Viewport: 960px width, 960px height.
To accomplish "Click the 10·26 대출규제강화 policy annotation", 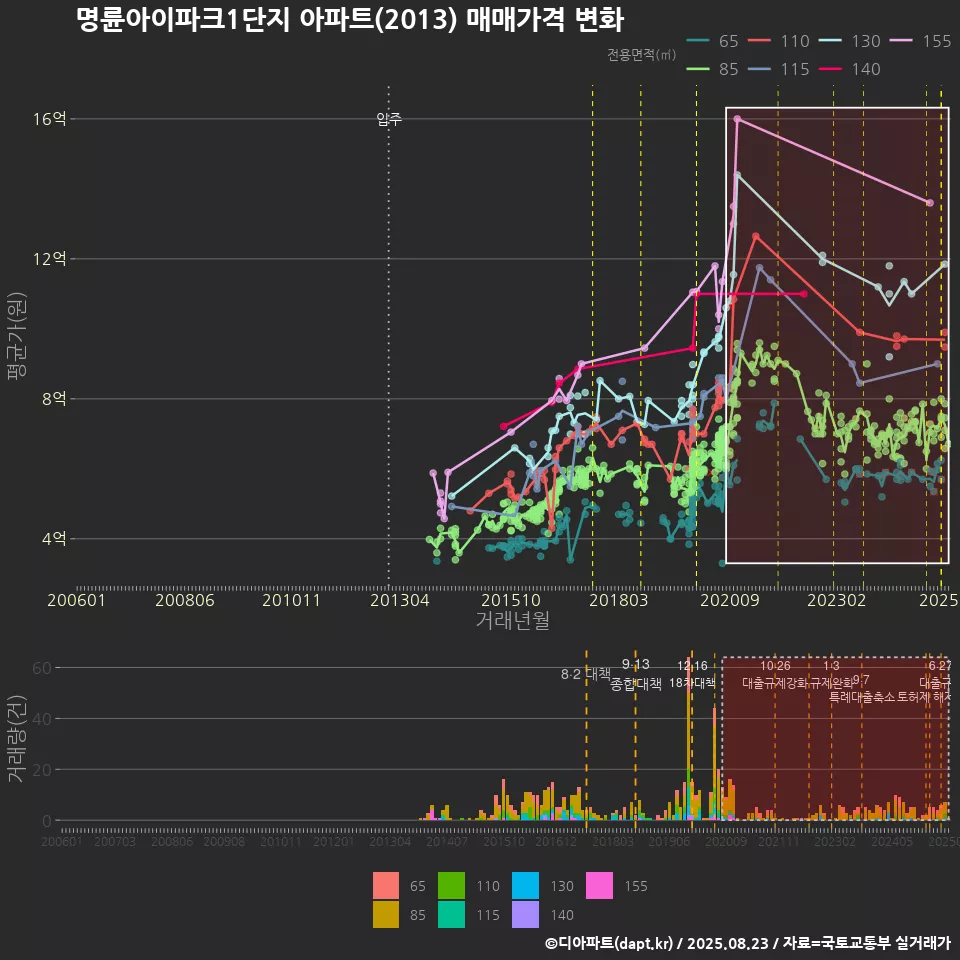I will point(775,674).
